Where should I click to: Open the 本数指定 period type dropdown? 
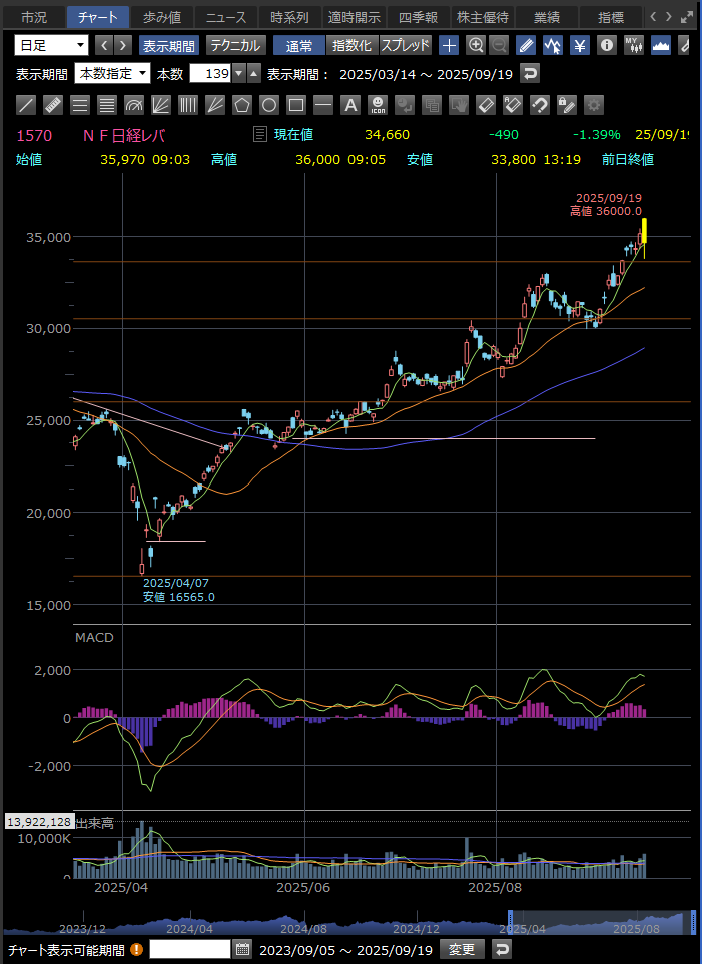(x=112, y=74)
